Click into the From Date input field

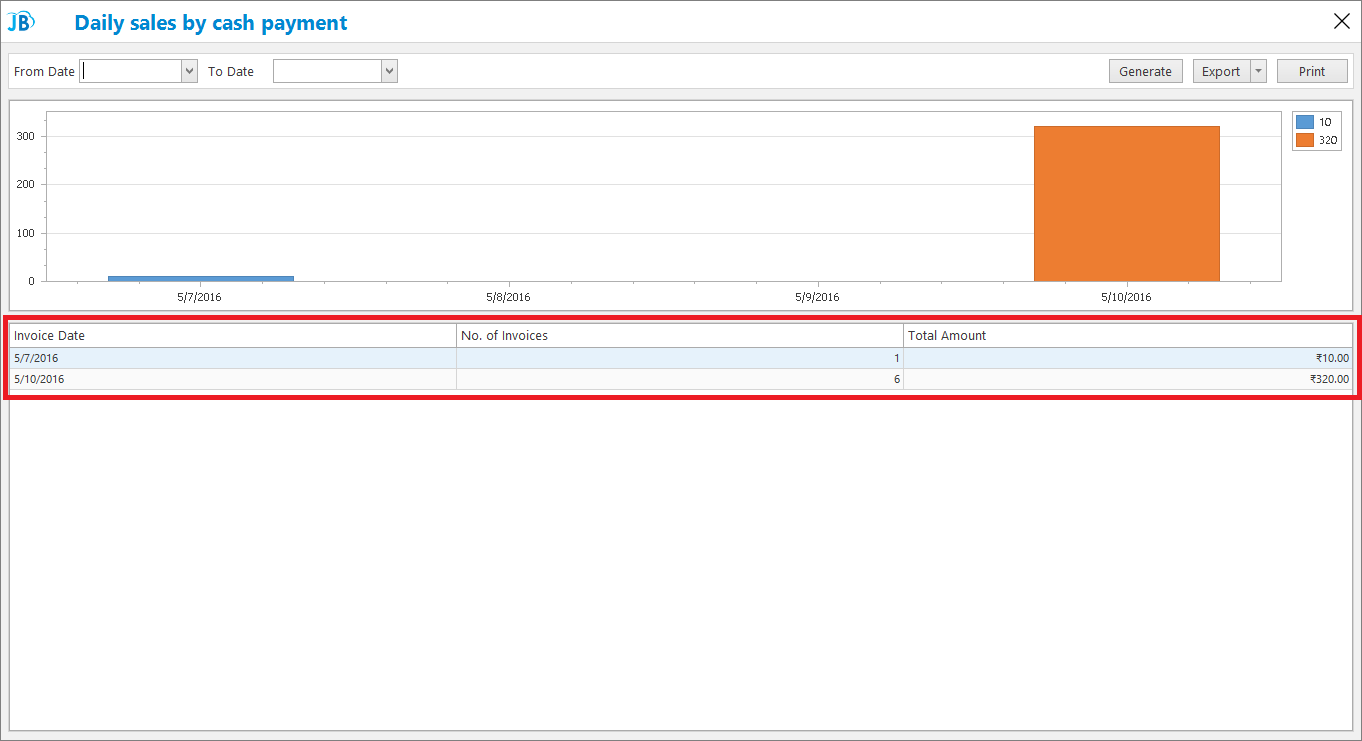click(131, 71)
